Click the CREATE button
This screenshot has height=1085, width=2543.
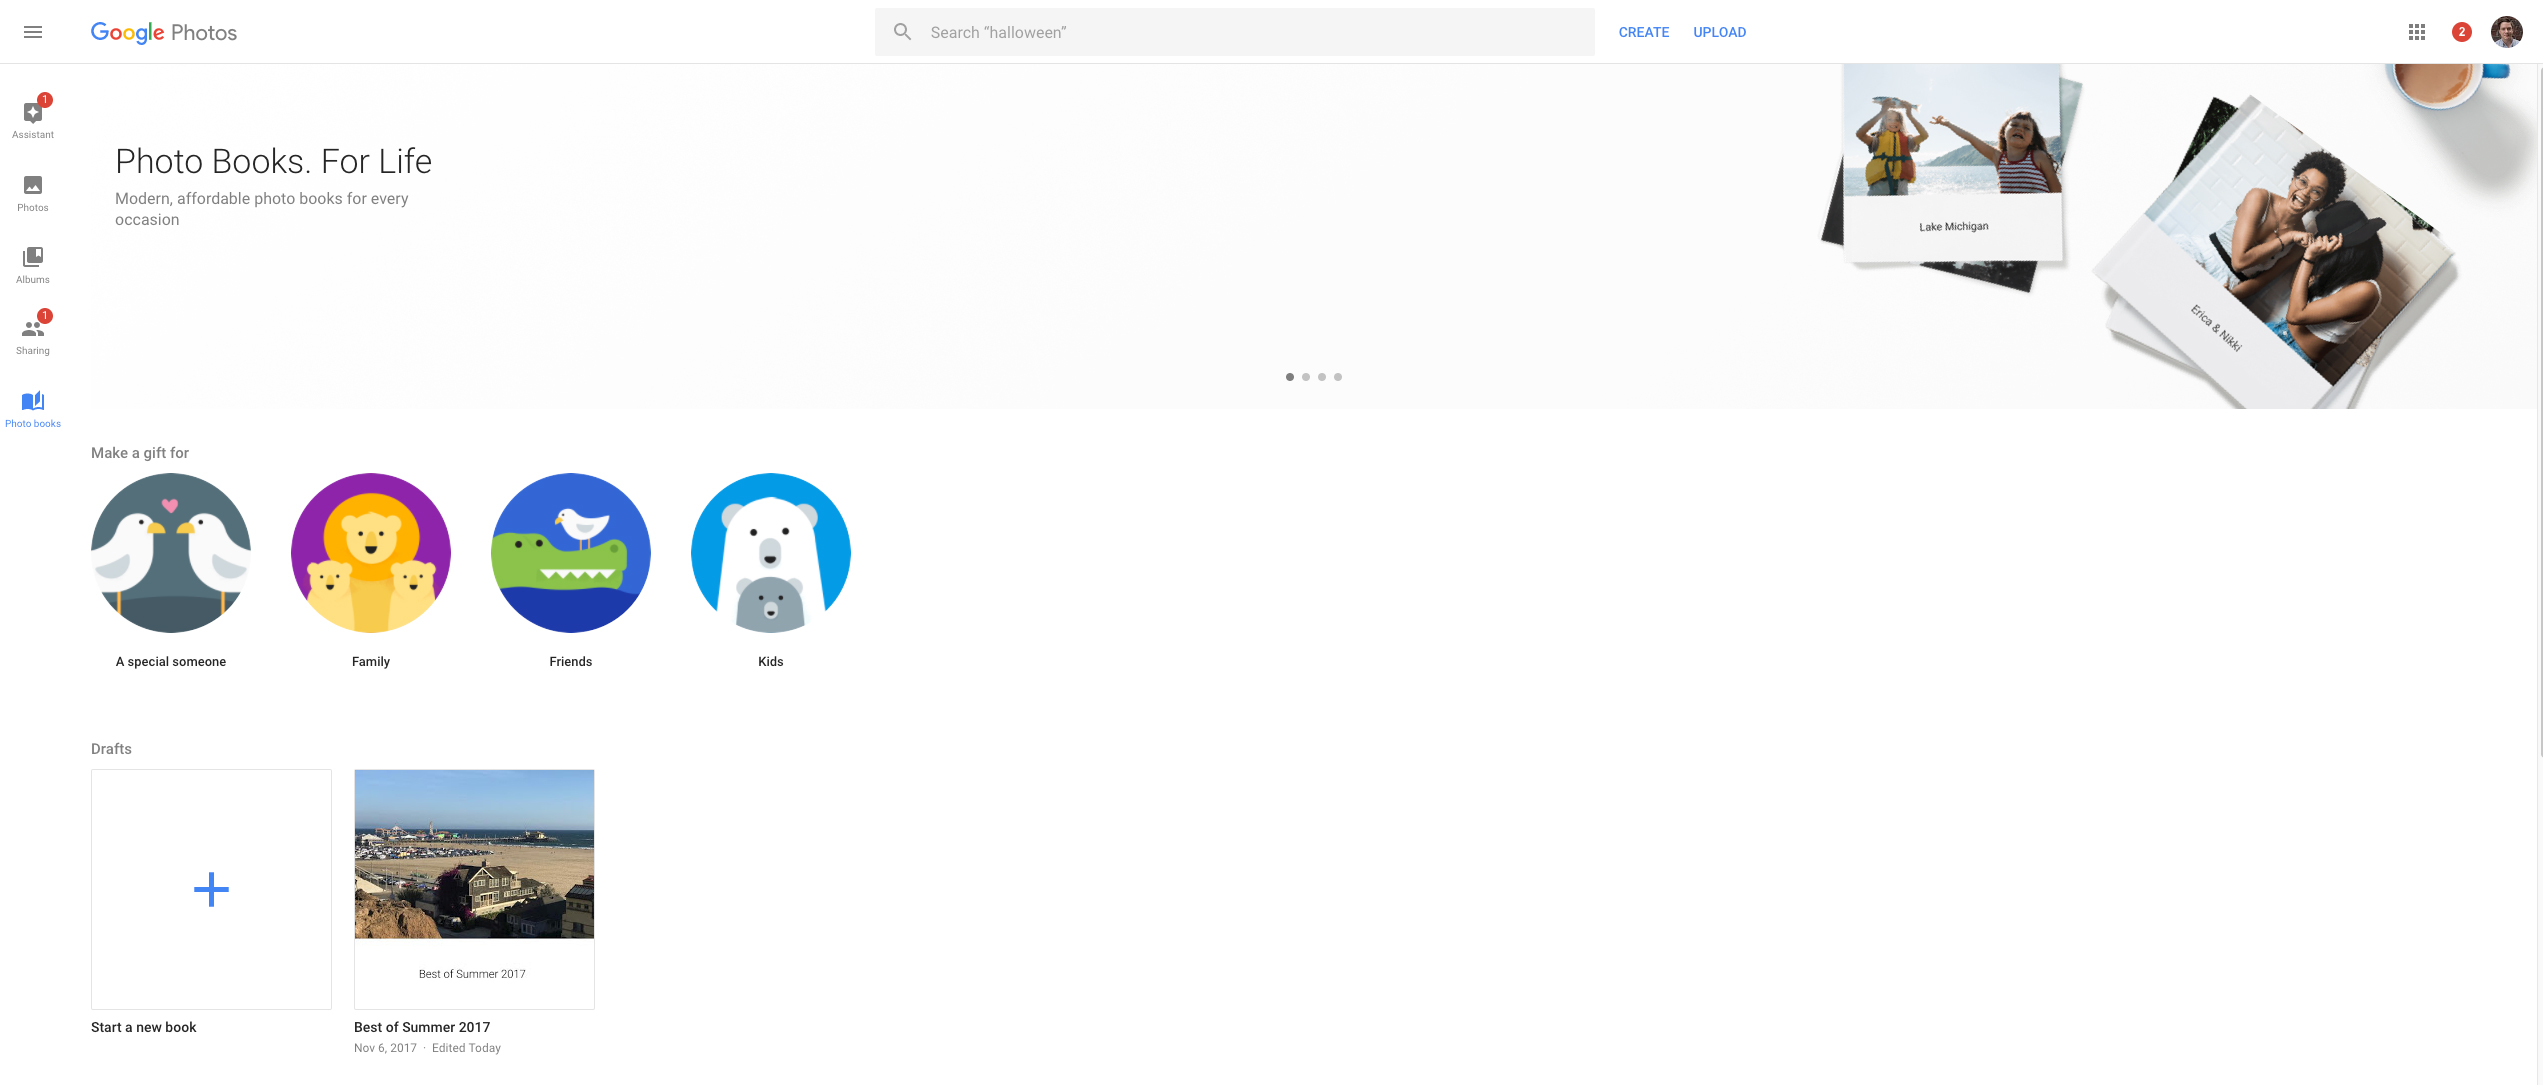tap(1643, 32)
